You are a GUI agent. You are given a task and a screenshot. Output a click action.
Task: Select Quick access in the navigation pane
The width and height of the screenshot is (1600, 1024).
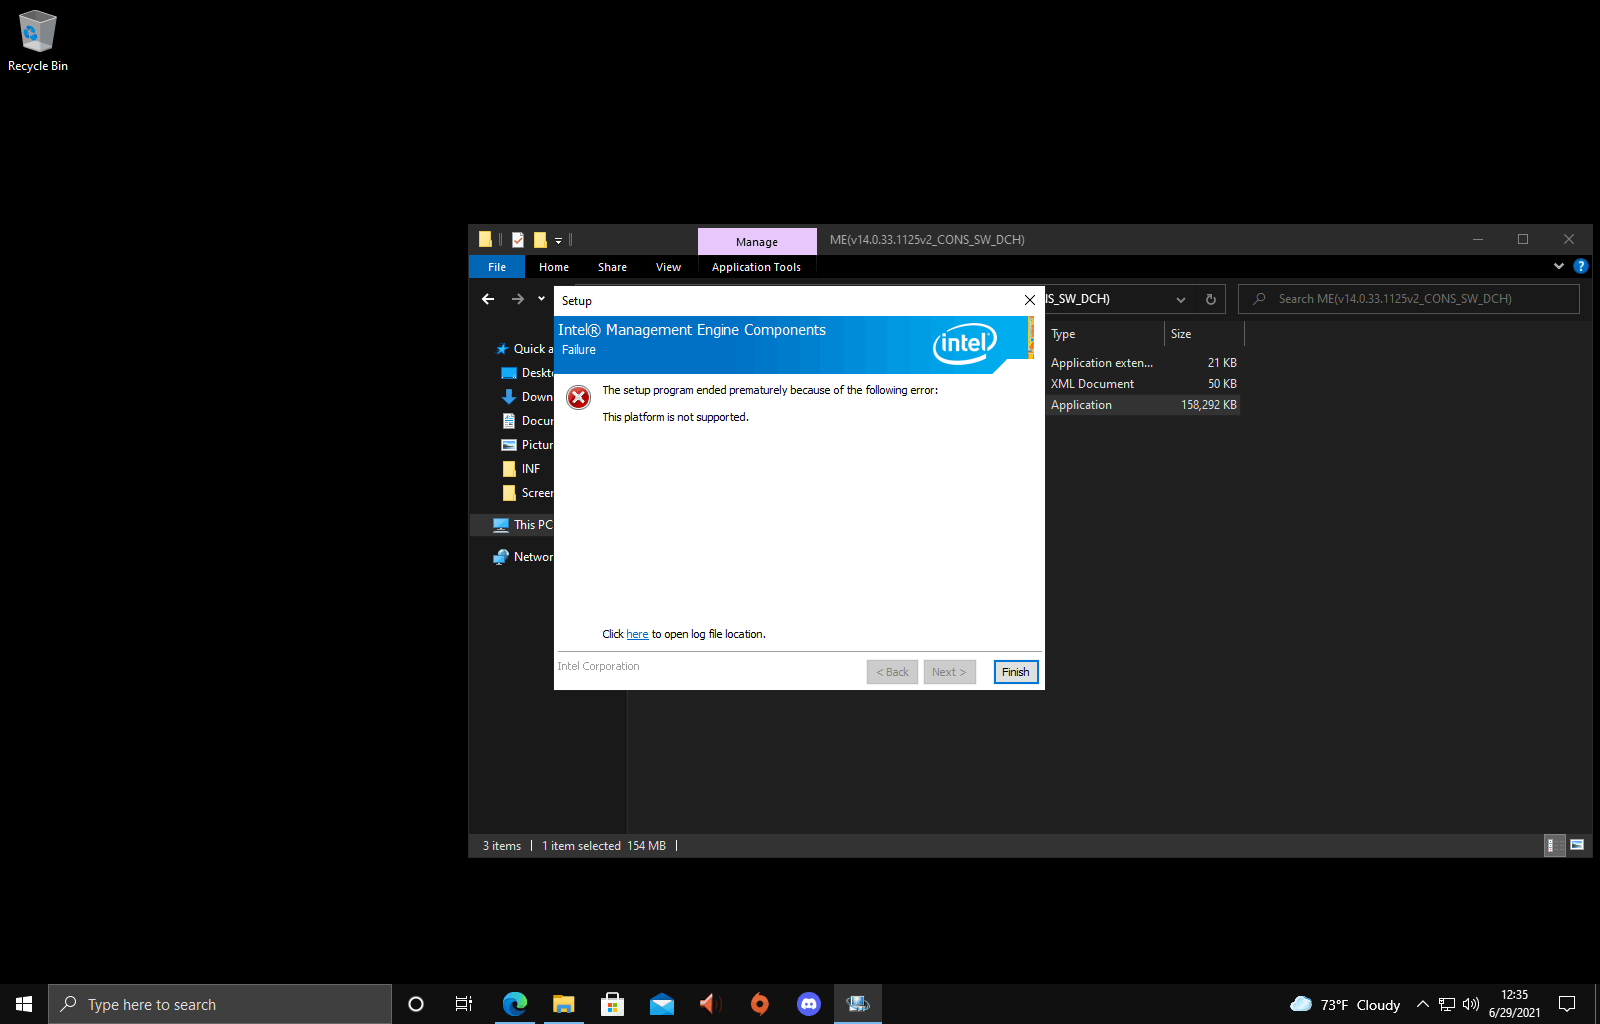(524, 349)
